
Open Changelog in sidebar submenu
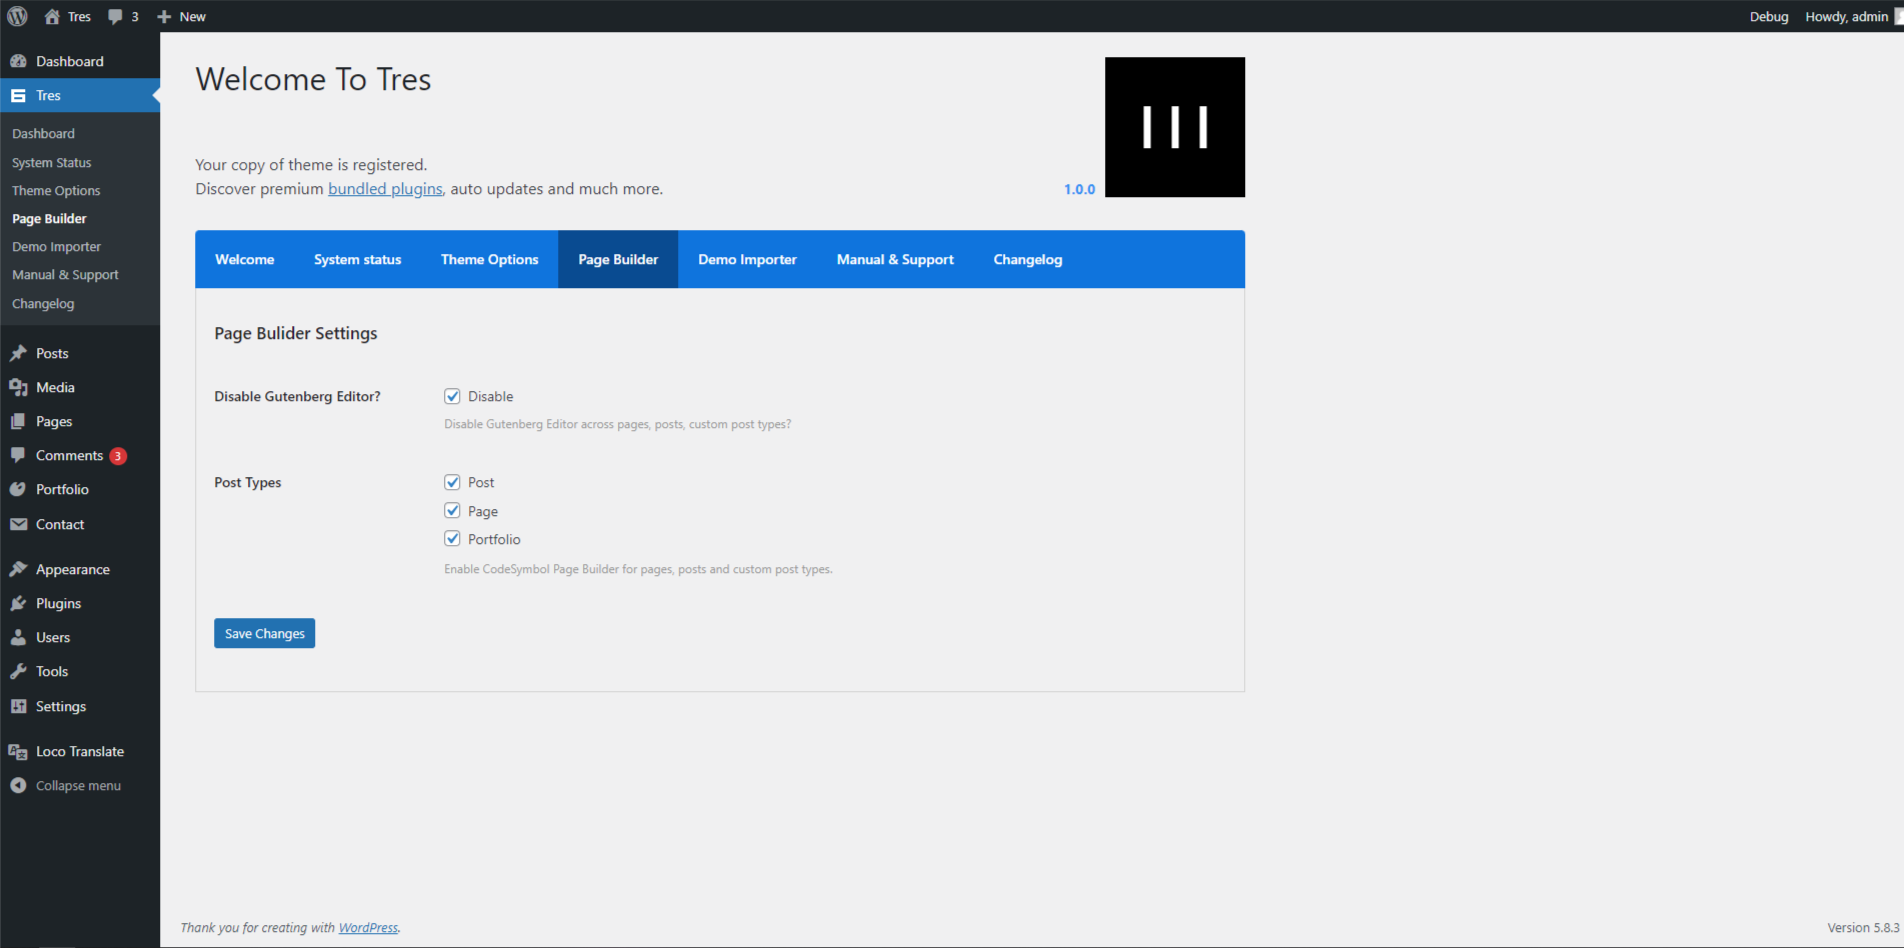[43, 304]
